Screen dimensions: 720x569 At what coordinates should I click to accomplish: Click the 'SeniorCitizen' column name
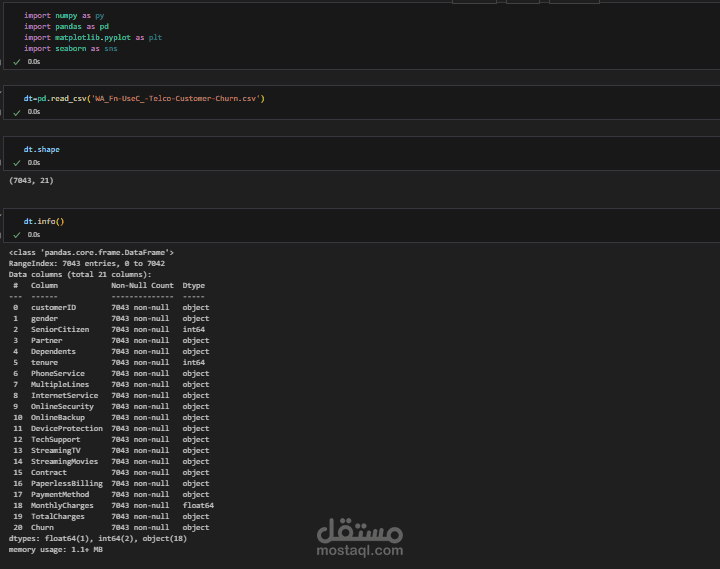pyautogui.click(x=60, y=330)
